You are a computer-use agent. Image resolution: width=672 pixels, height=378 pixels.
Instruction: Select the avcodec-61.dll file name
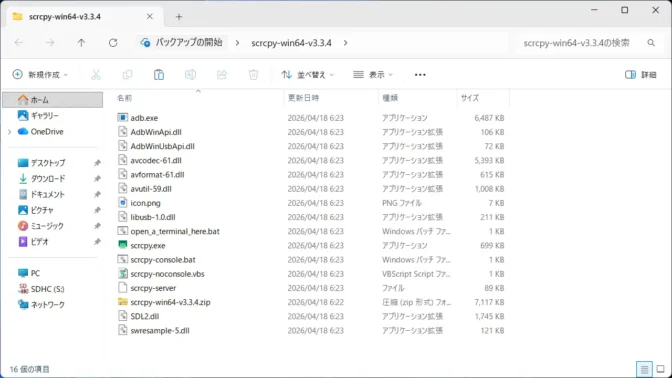tap(156, 160)
